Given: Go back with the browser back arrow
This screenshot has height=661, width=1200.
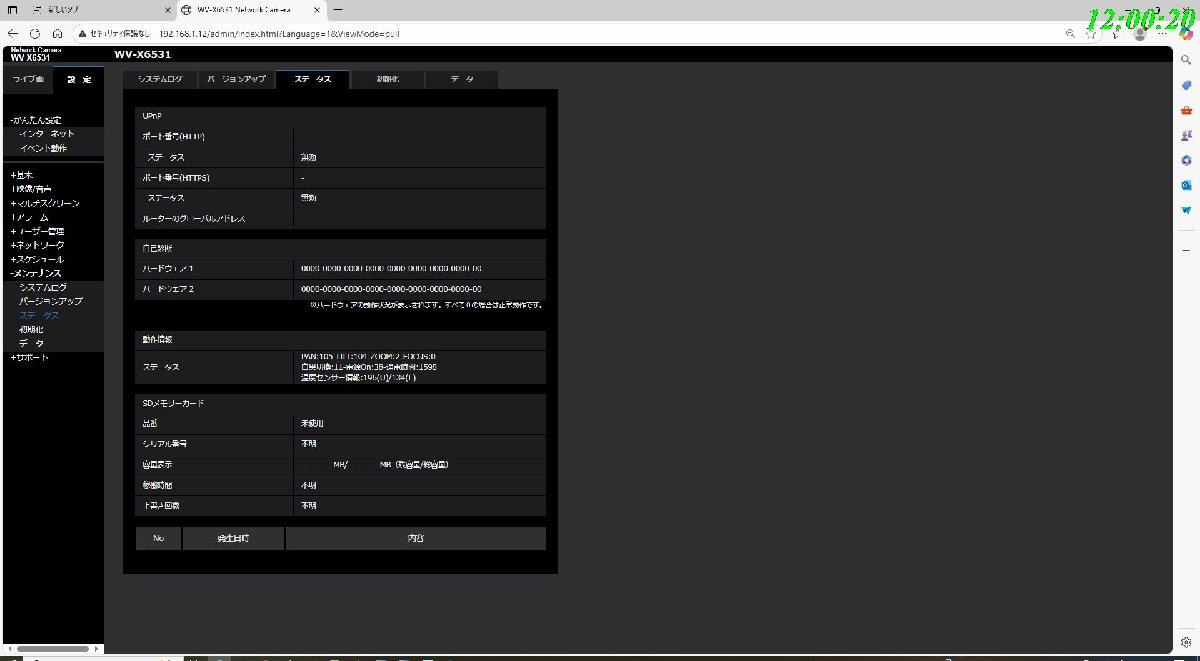Looking at the screenshot, I should (13, 33).
